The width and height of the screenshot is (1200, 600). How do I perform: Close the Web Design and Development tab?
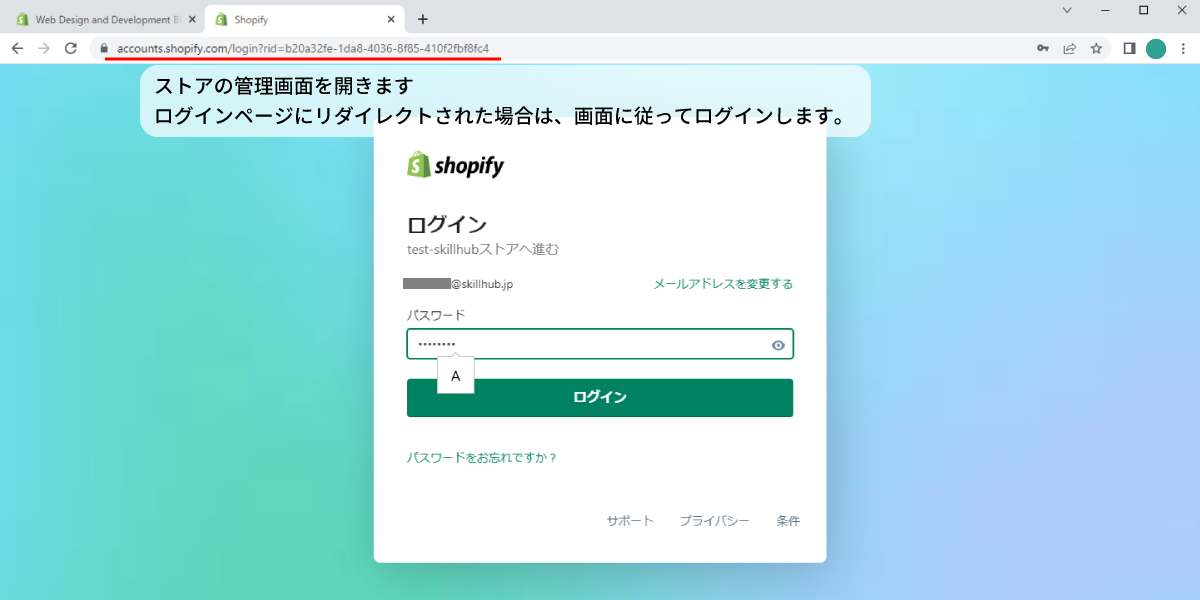click(x=192, y=19)
